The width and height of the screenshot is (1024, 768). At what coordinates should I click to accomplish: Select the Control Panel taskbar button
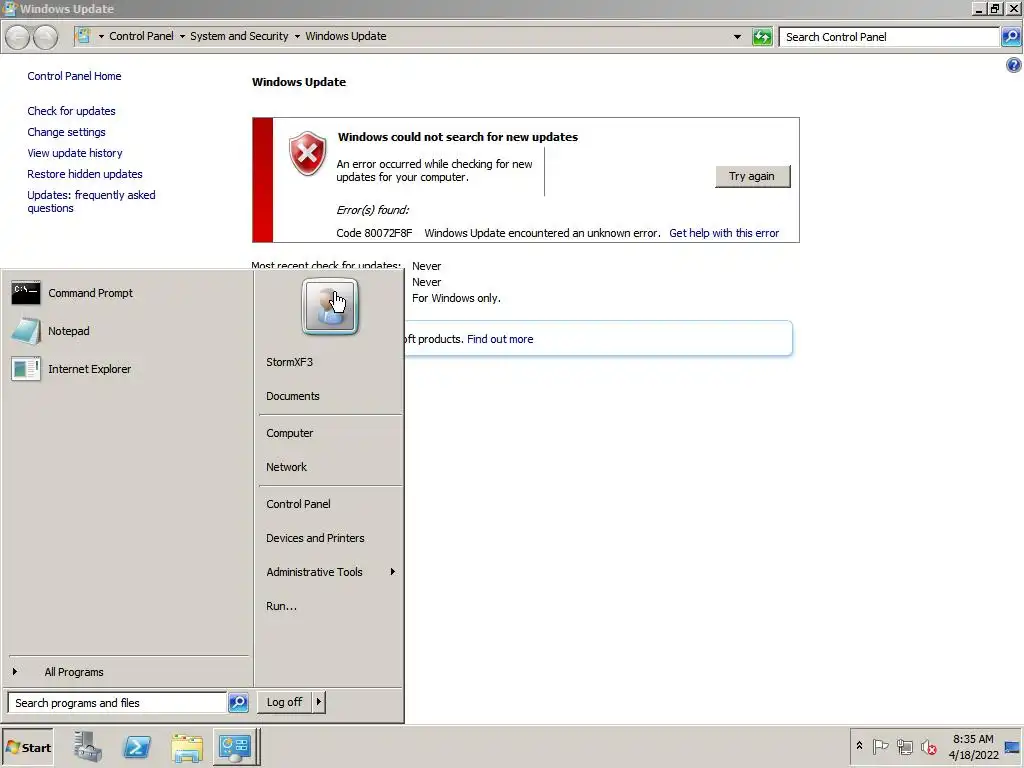click(x=235, y=747)
